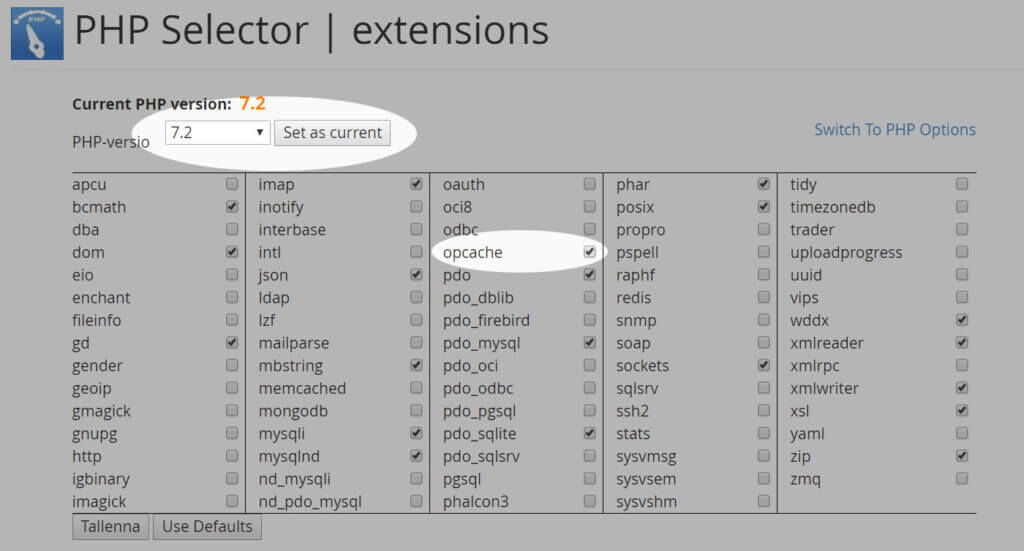Enable the yaml extension checkbox

[x=961, y=433]
